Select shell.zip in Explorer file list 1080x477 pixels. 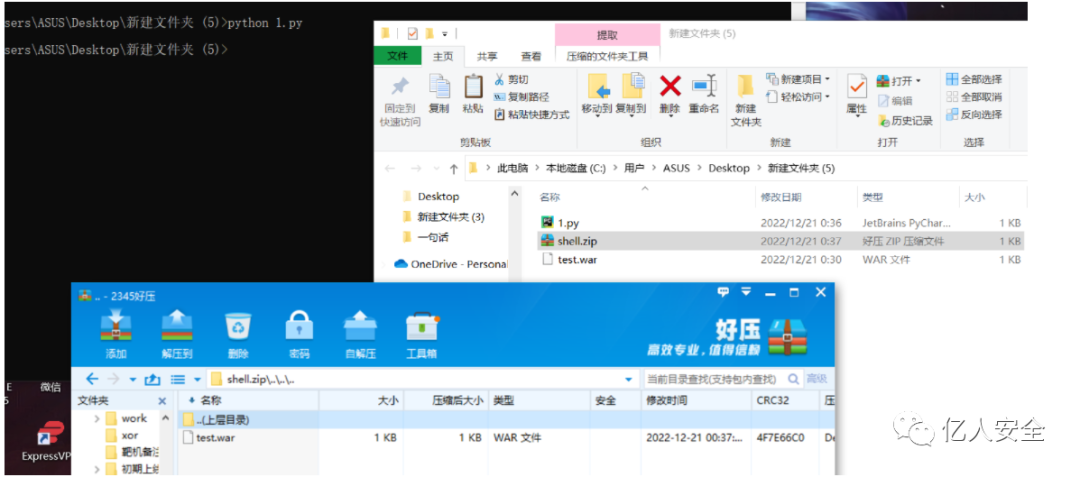point(780,241)
